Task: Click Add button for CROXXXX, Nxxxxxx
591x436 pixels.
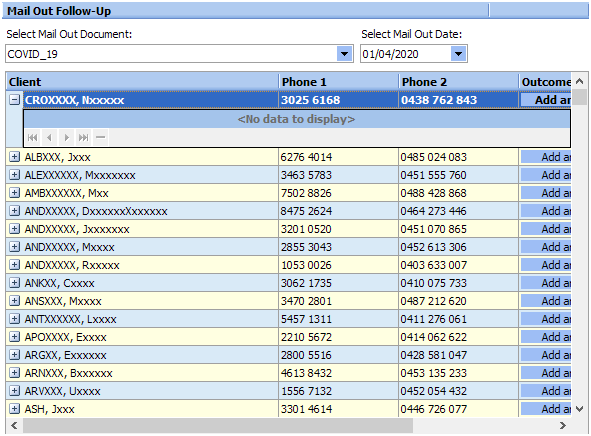Action: tap(546, 100)
